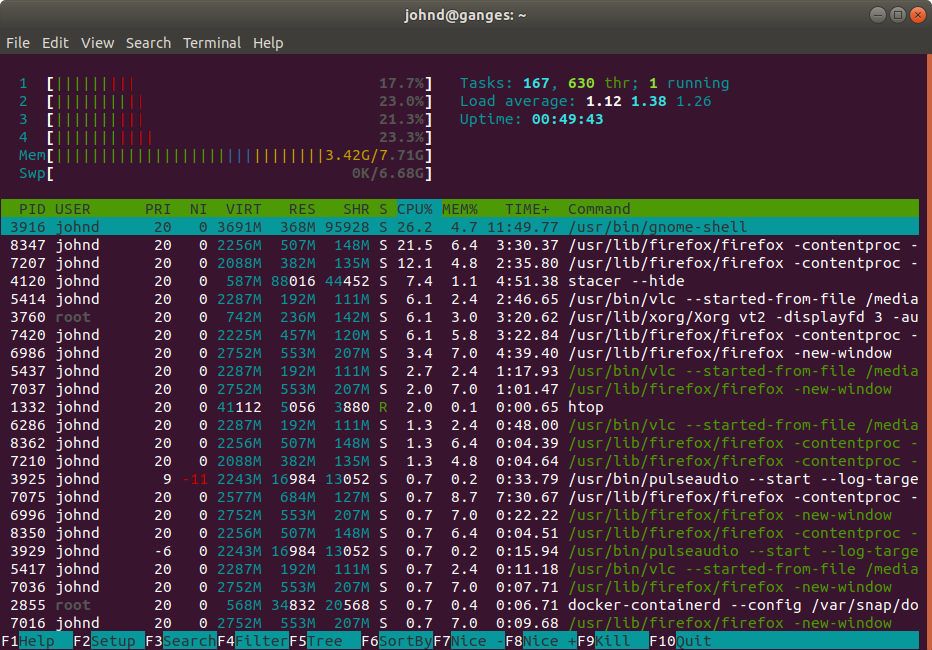This screenshot has height=650, width=932.
Task: Open the View menu
Action: [x=97, y=43]
